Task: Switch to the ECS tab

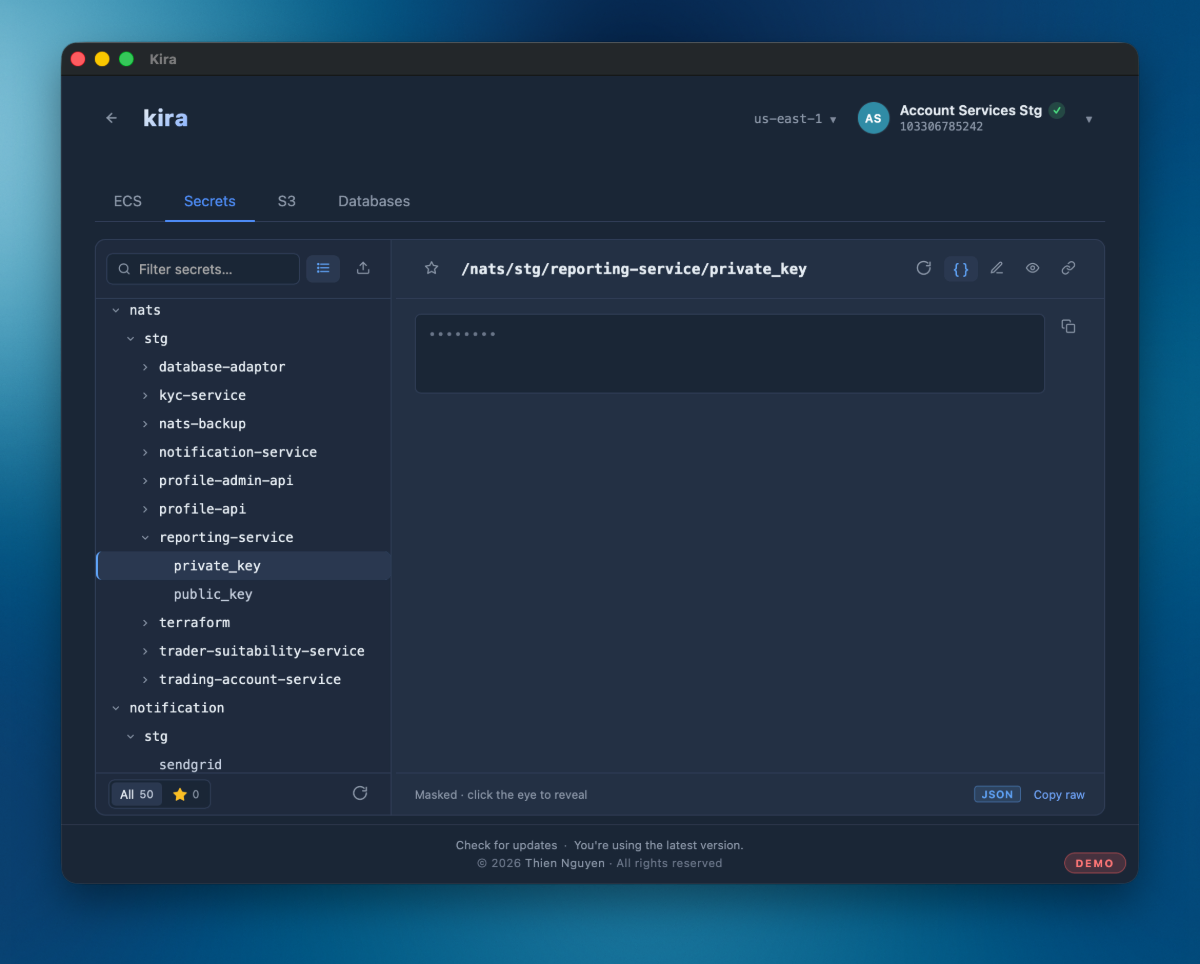Action: tap(128, 201)
